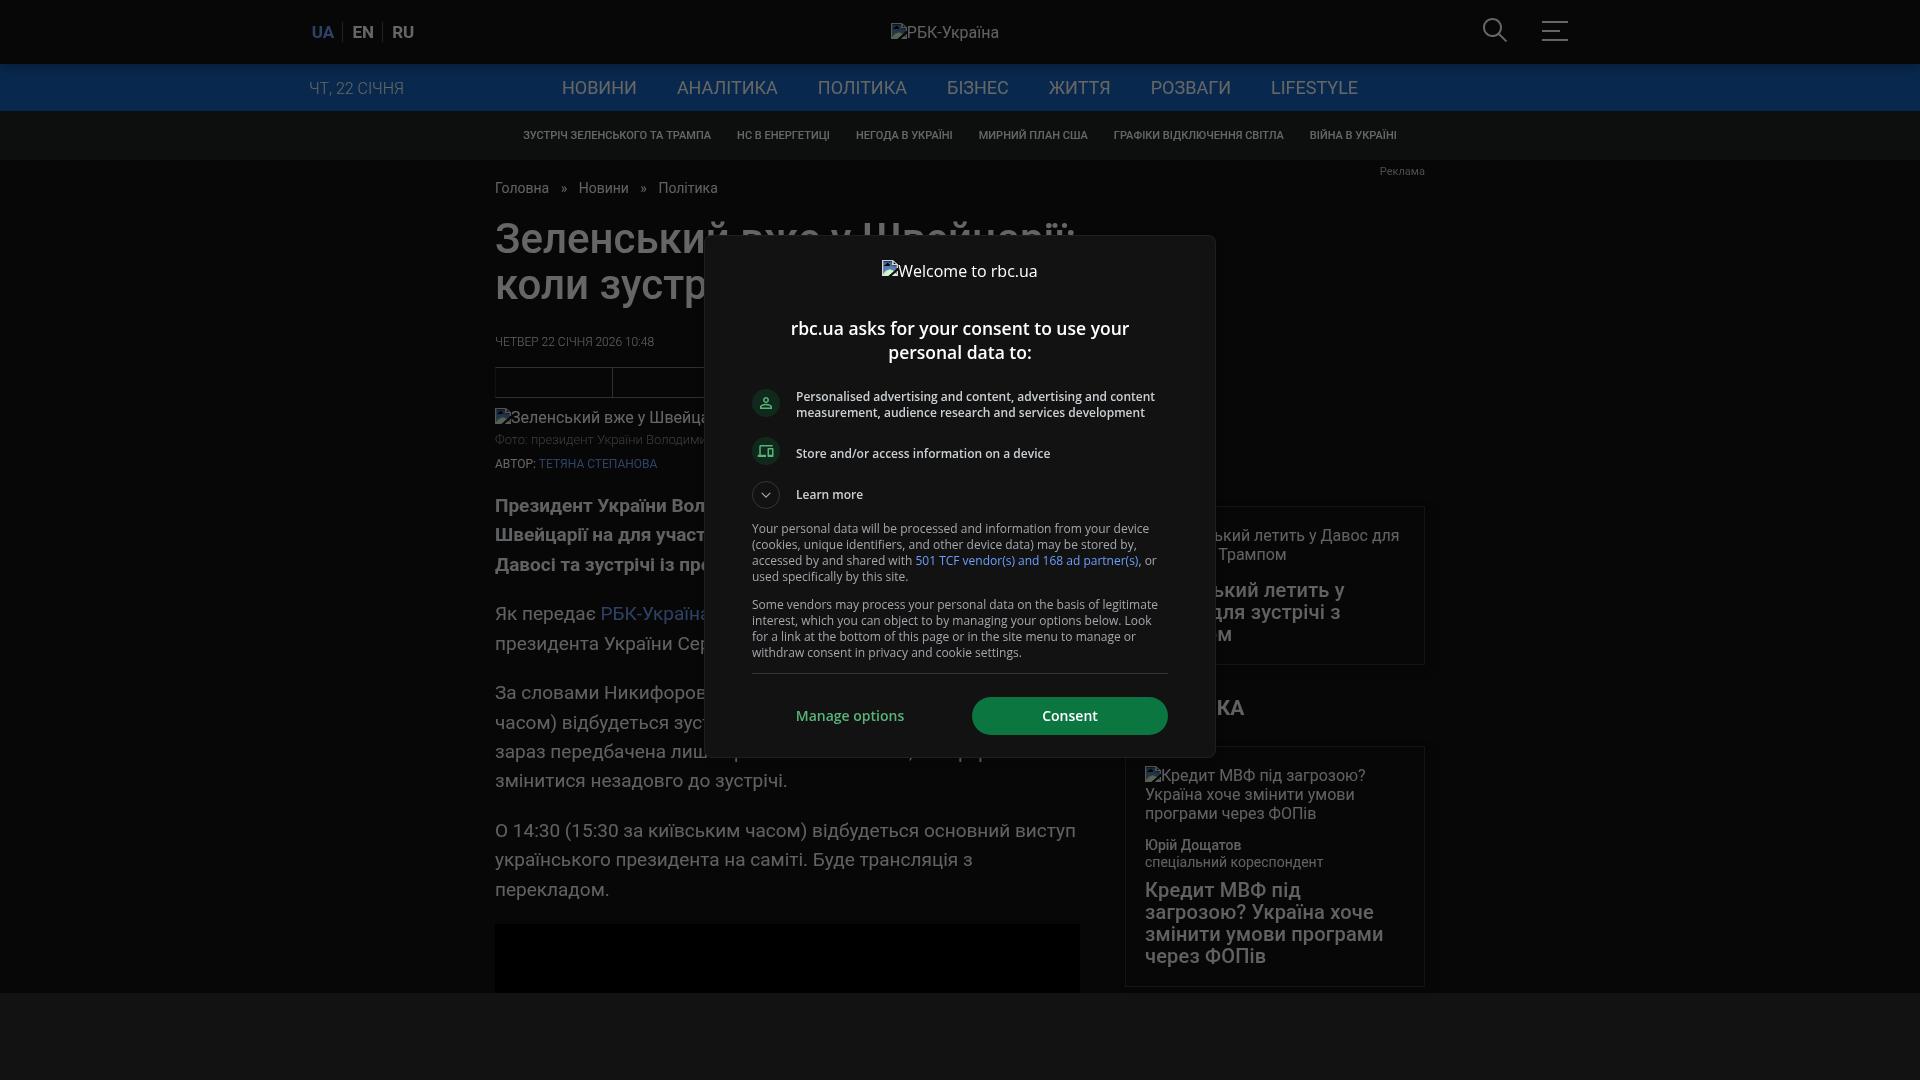Go to the АНАЛІТИКА menu item
The image size is (1920, 1080).
(x=727, y=88)
